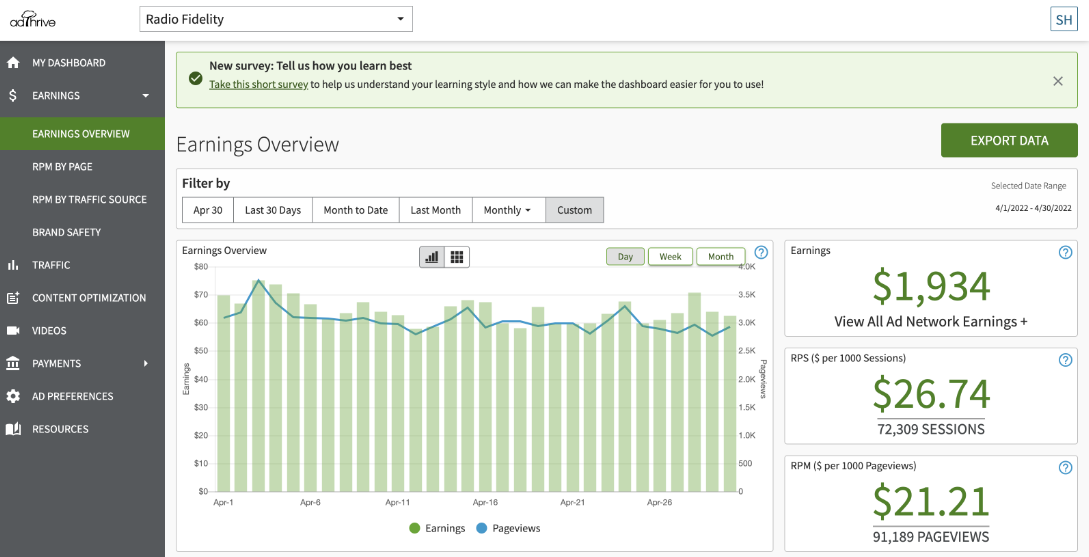This screenshot has height=557, width=1089.
Task: Switch to grid table view icon
Action: click(457, 257)
